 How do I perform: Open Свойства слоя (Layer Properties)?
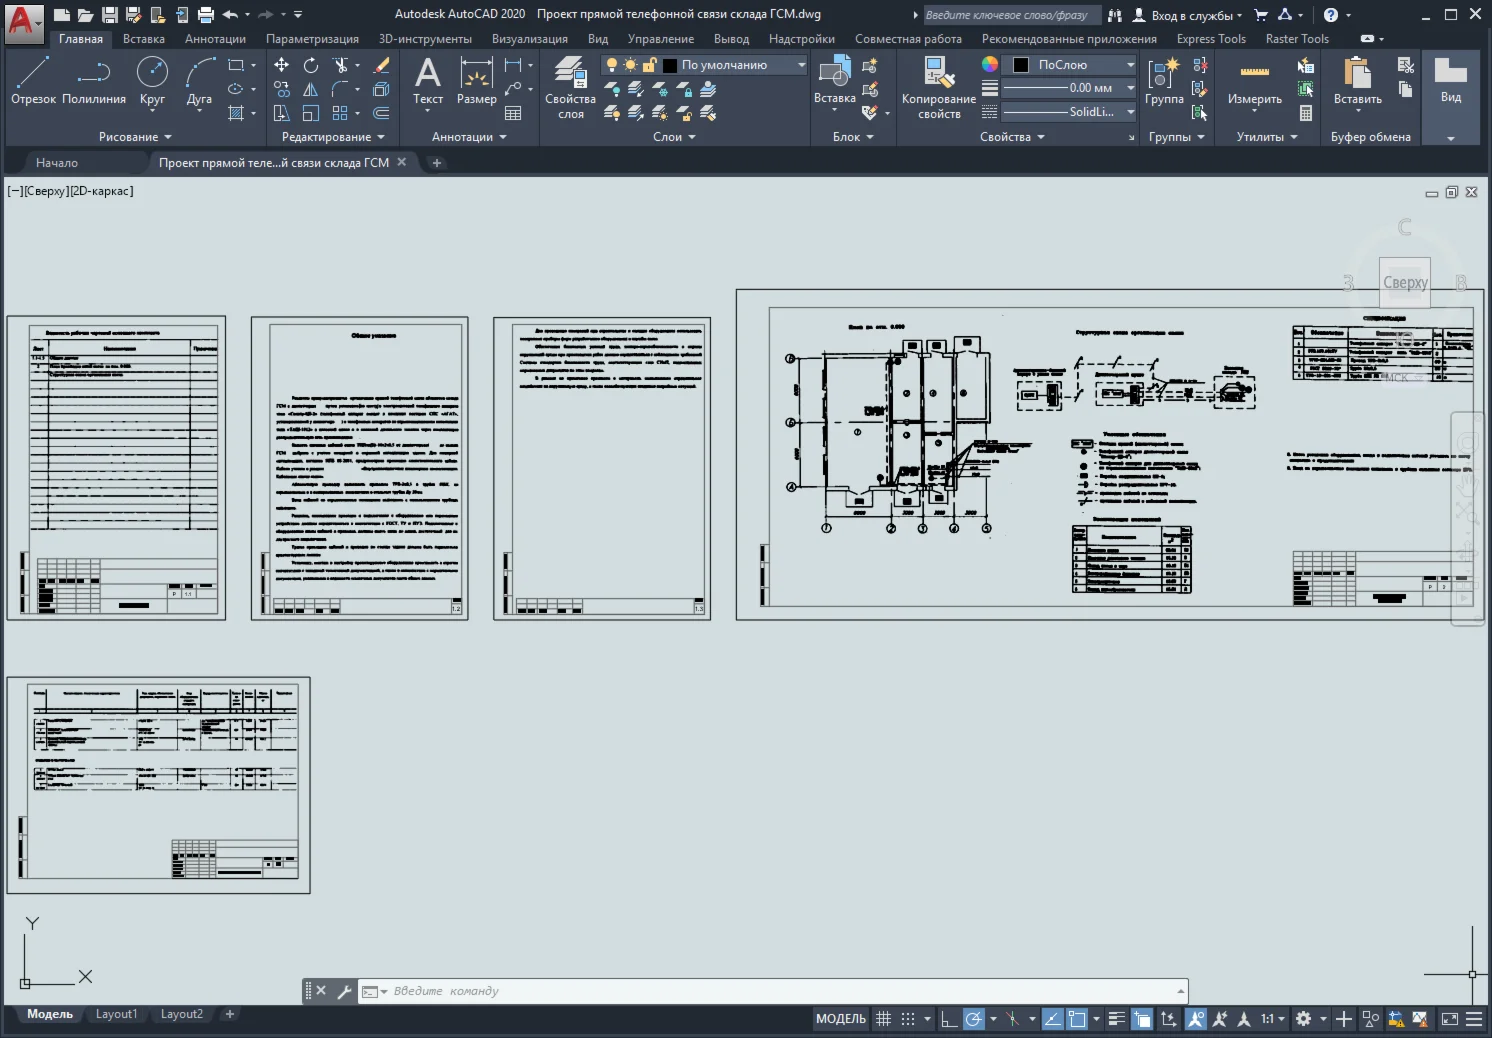[571, 88]
